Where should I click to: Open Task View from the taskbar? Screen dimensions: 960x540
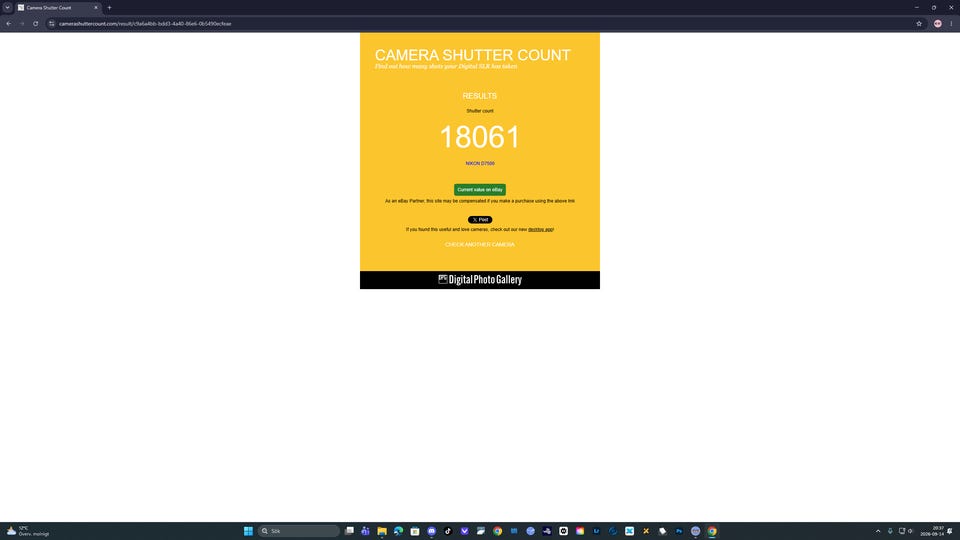(x=349, y=531)
